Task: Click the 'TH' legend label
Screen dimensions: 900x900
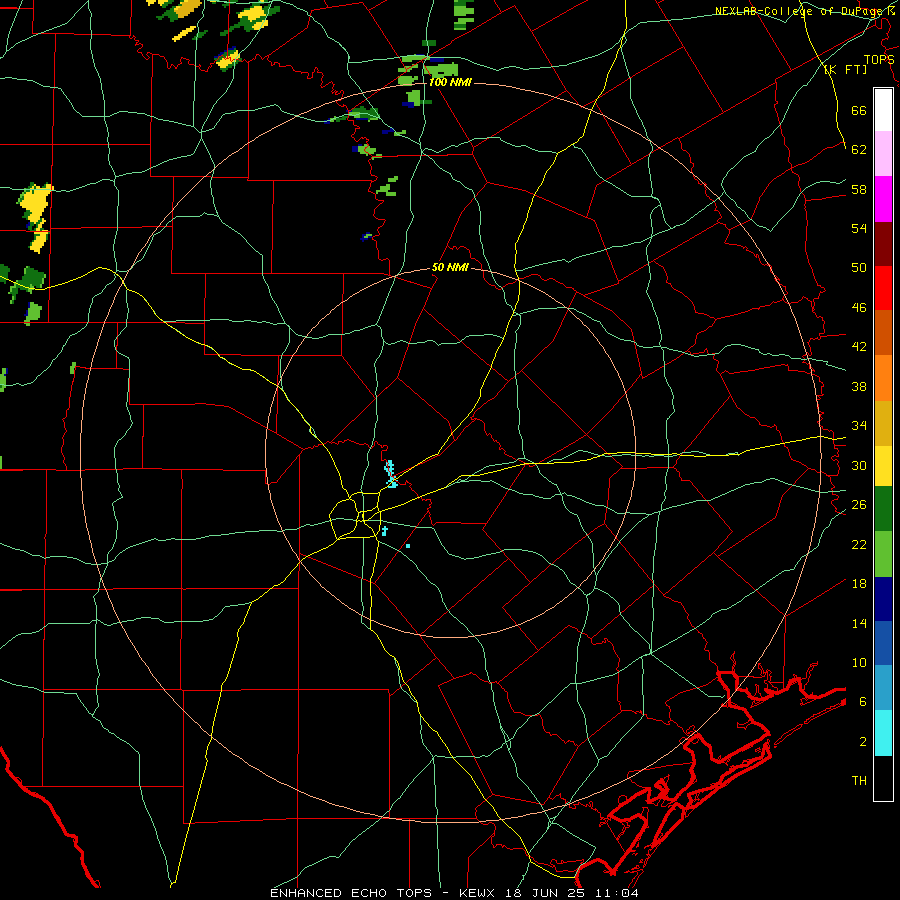Action: pos(859,781)
